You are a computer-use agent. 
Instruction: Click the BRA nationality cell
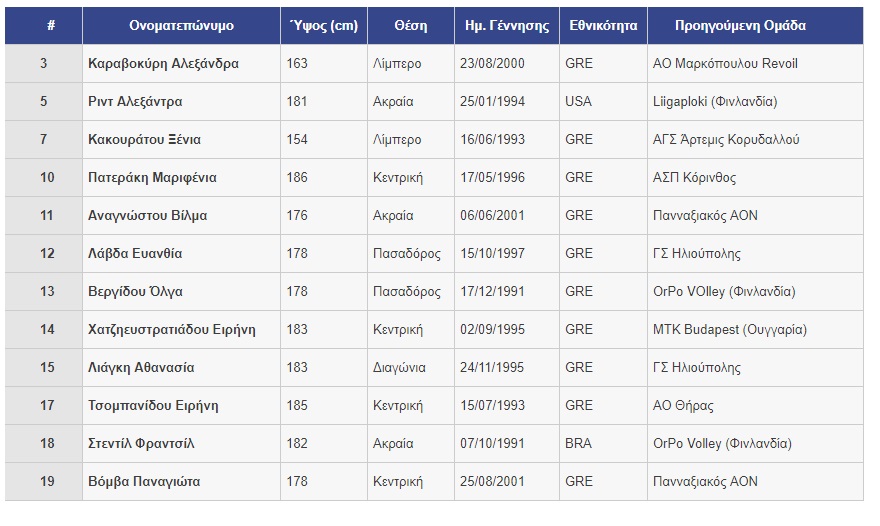coord(578,444)
